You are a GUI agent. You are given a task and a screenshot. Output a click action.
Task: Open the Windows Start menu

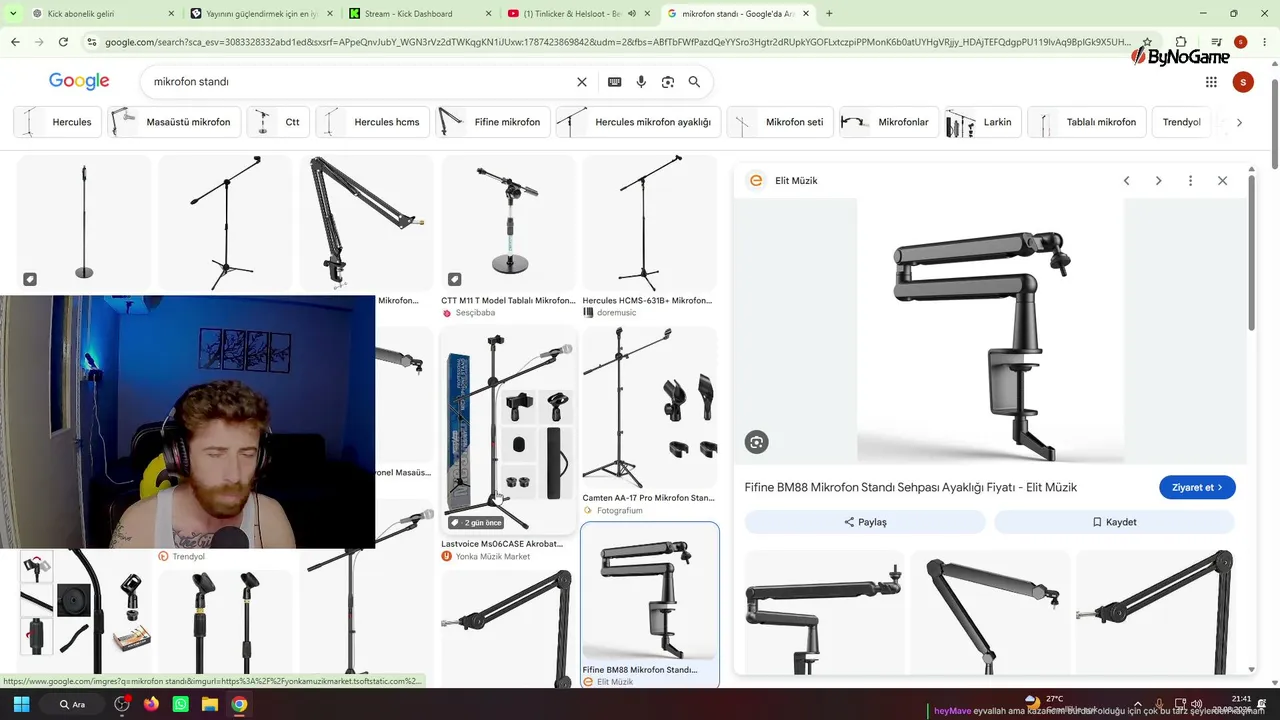(21, 704)
